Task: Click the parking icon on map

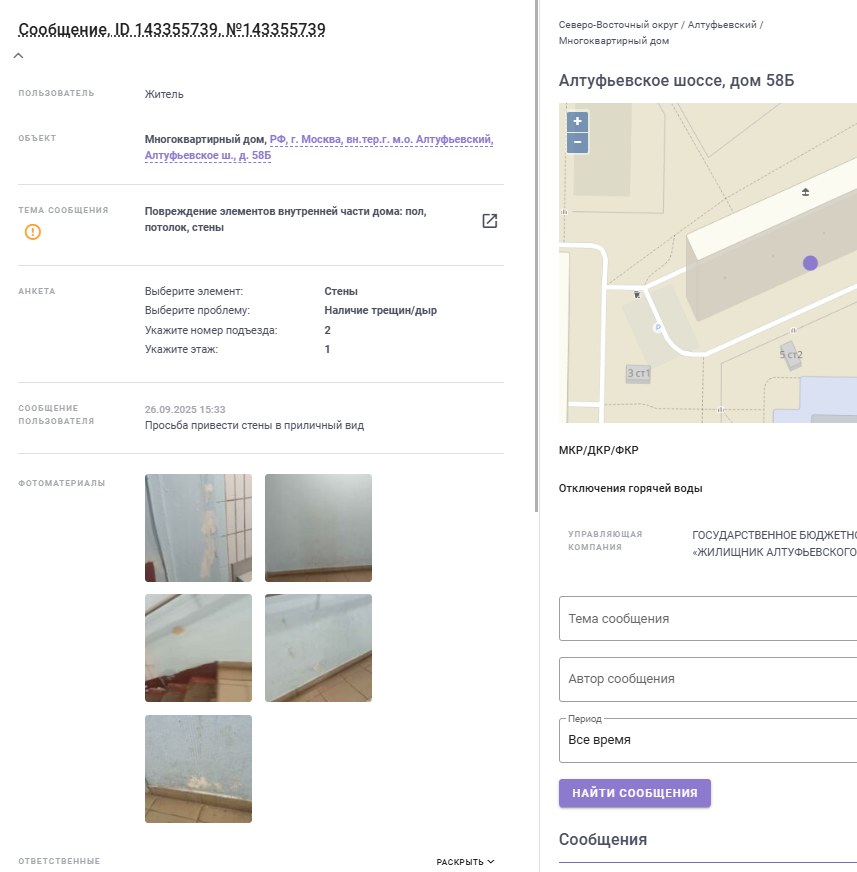Action: [x=657, y=327]
